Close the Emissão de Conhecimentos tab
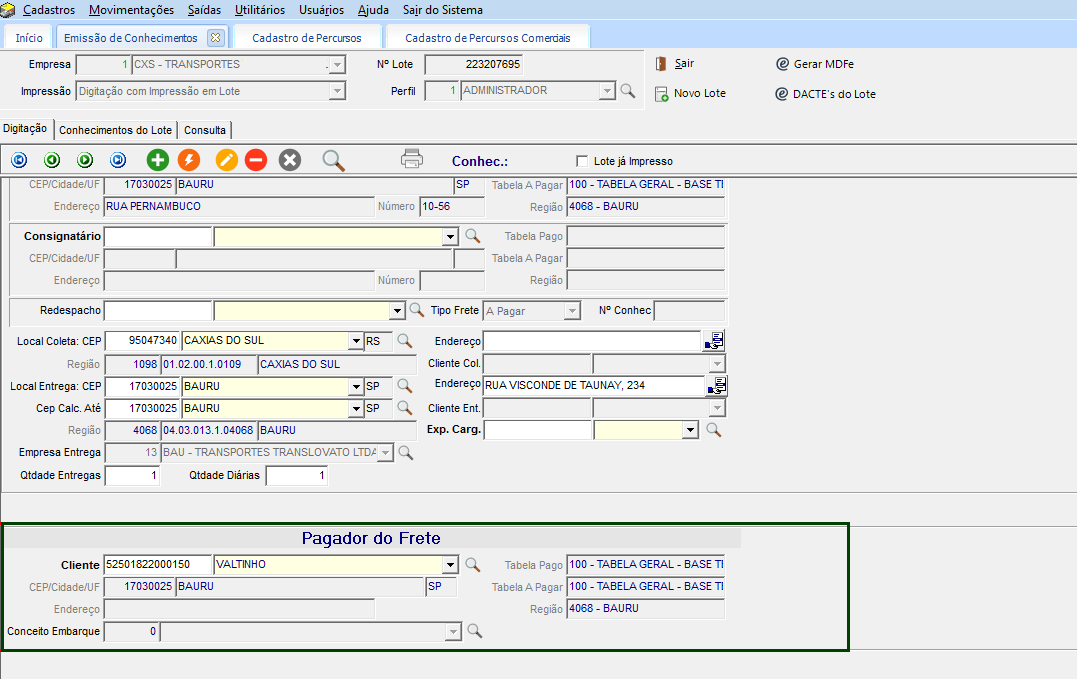The height and width of the screenshot is (679, 1077). 214,38
